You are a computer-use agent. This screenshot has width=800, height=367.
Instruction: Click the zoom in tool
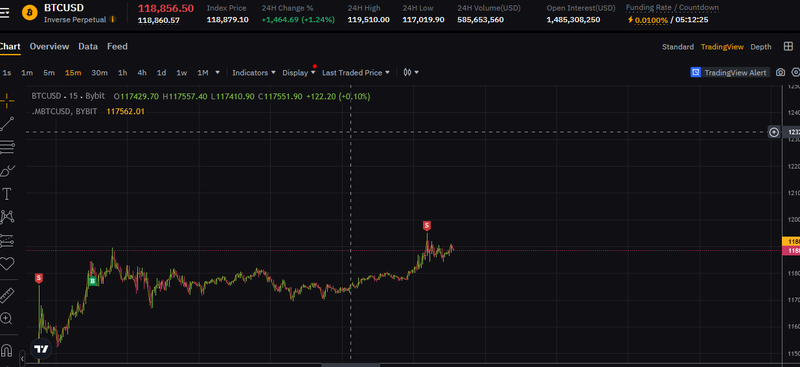click(6, 319)
